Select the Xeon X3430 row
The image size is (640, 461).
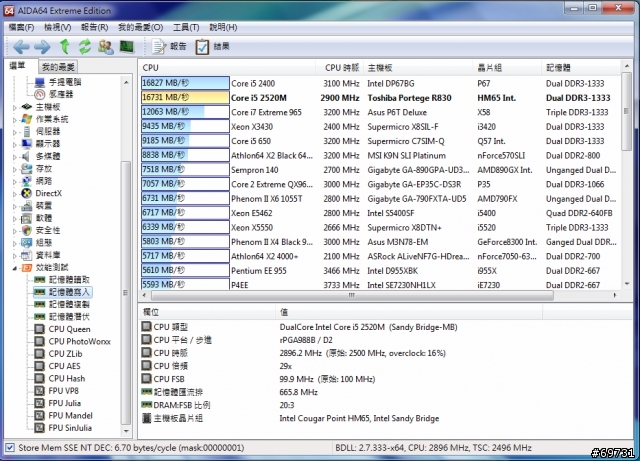tap(380, 127)
